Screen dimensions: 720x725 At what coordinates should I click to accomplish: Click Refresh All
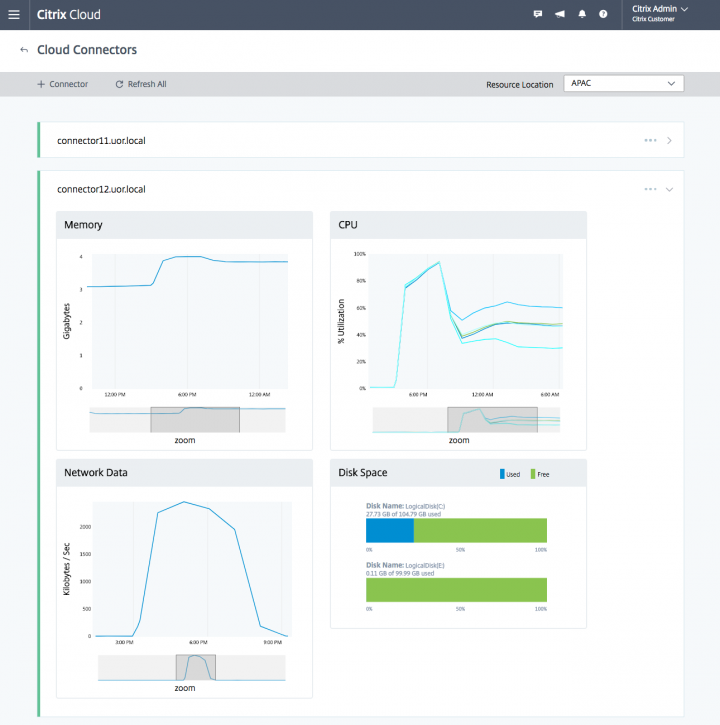coord(141,84)
